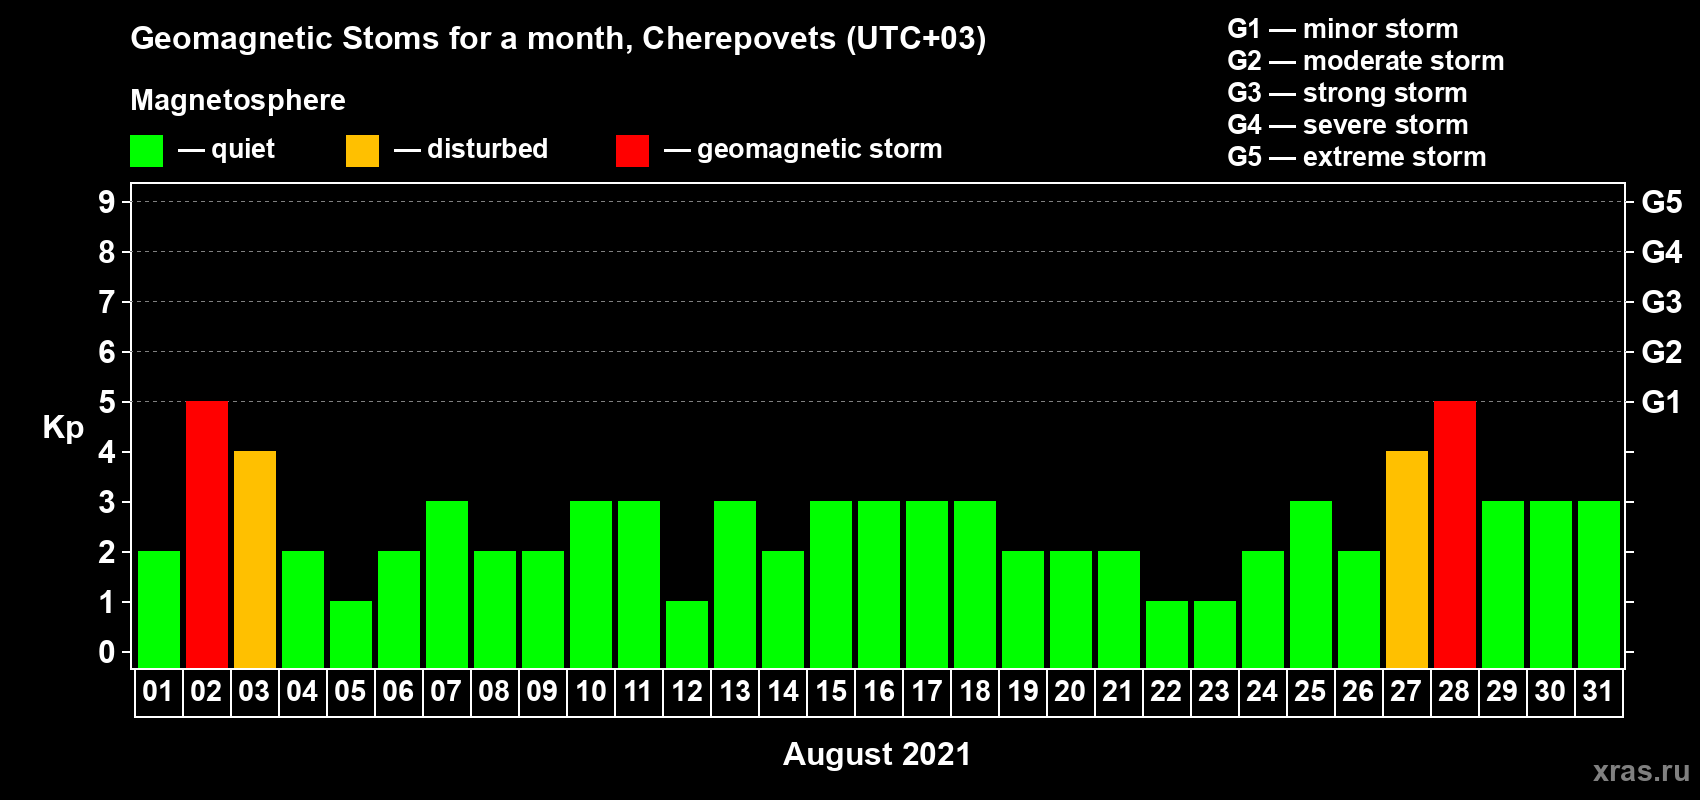Click the green bar for day 22
Image resolution: width=1700 pixels, height=800 pixels.
(1167, 634)
